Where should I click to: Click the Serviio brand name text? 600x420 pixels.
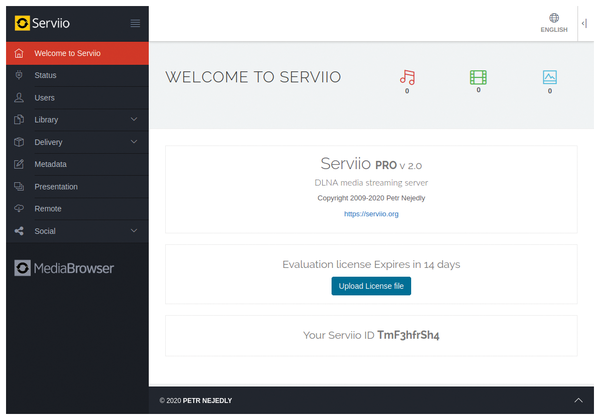pos(51,23)
